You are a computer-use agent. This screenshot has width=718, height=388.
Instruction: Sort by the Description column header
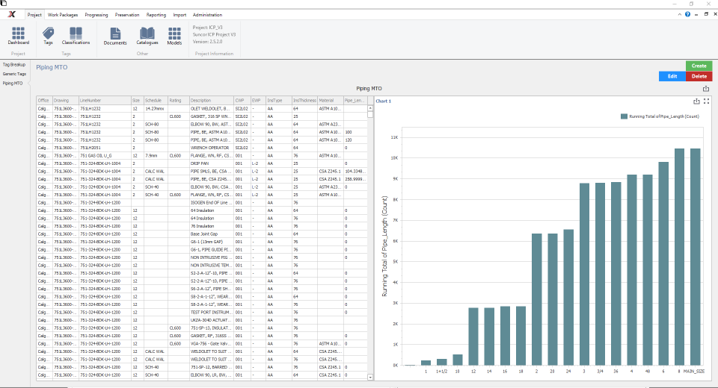tap(212, 100)
